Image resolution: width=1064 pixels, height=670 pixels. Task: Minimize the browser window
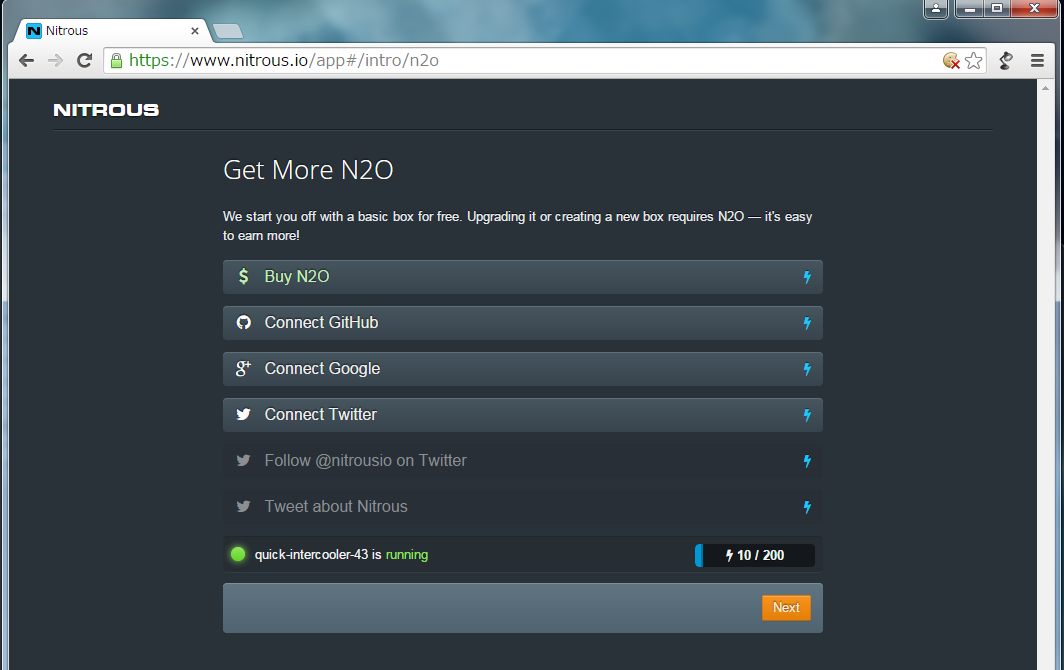click(x=970, y=9)
